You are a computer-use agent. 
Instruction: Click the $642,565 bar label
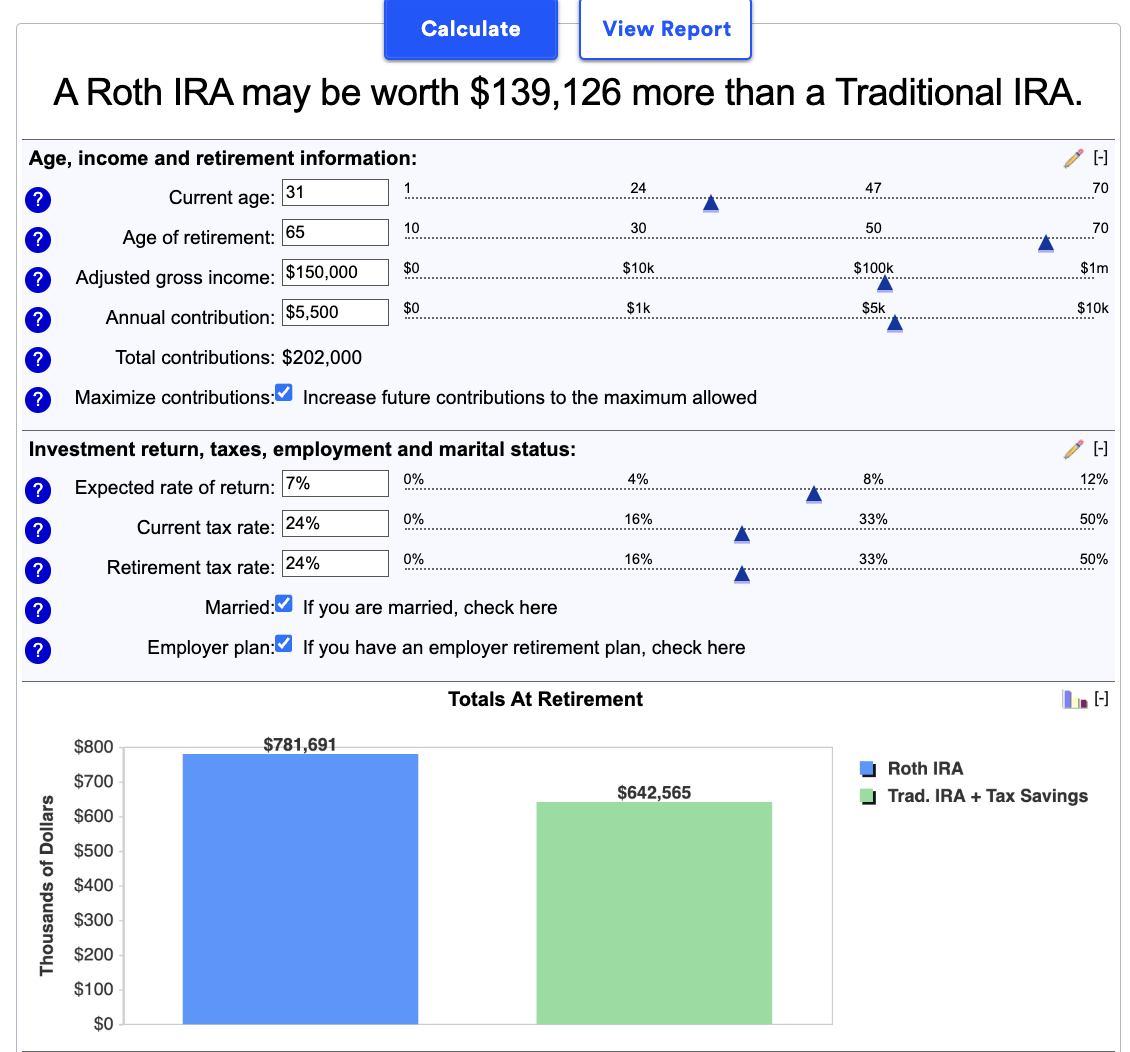click(x=654, y=793)
